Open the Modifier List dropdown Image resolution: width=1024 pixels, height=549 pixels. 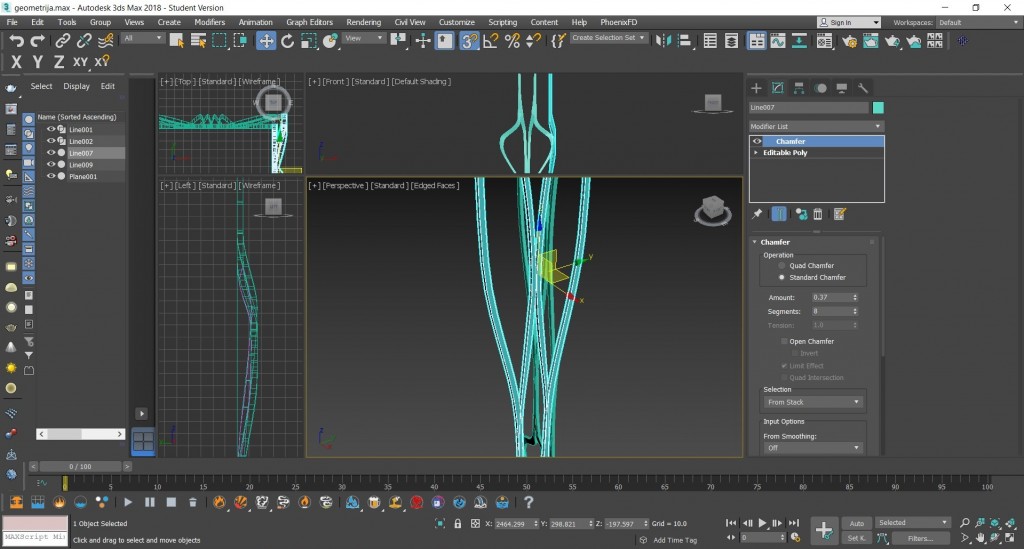coord(816,126)
